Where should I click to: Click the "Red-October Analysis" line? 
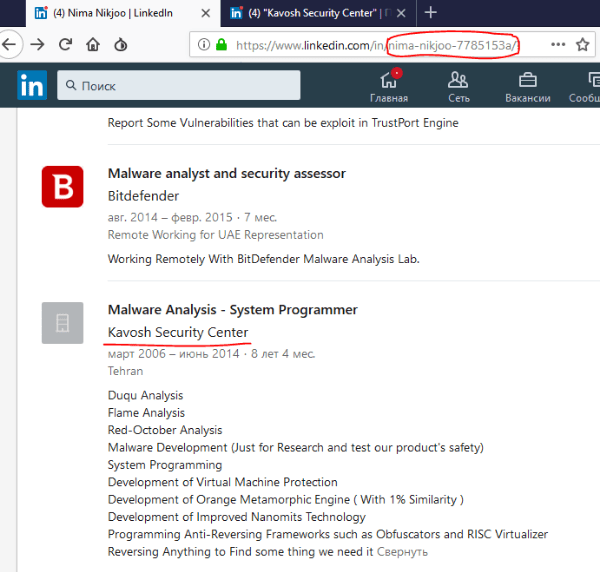click(165, 430)
